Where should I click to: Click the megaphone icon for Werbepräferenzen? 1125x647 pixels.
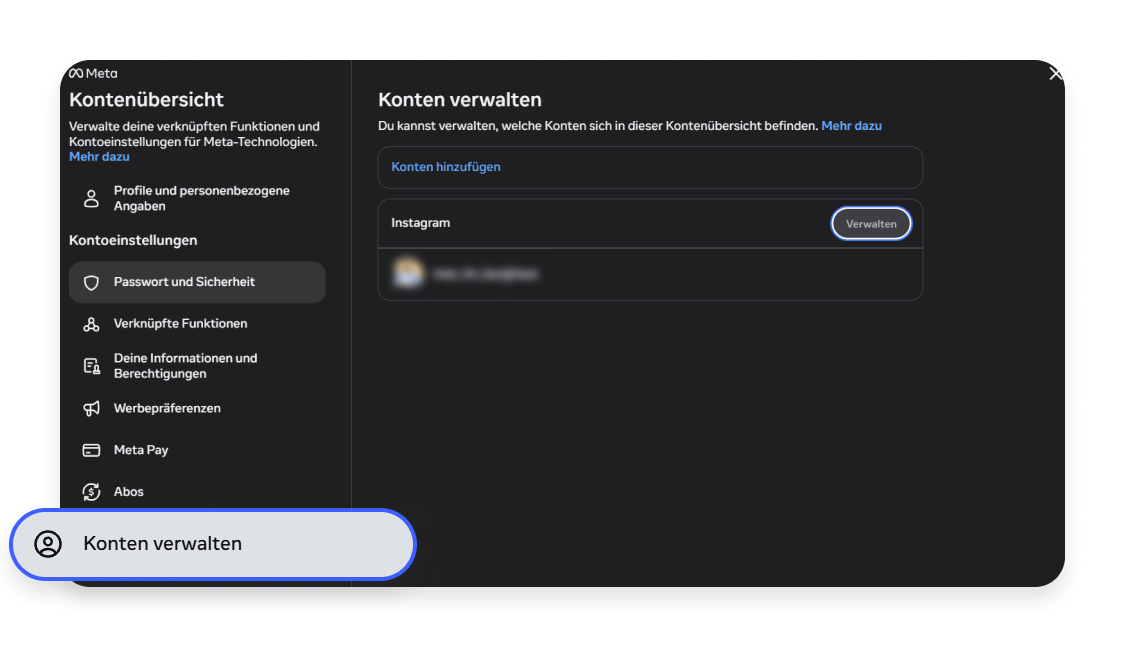(91, 409)
